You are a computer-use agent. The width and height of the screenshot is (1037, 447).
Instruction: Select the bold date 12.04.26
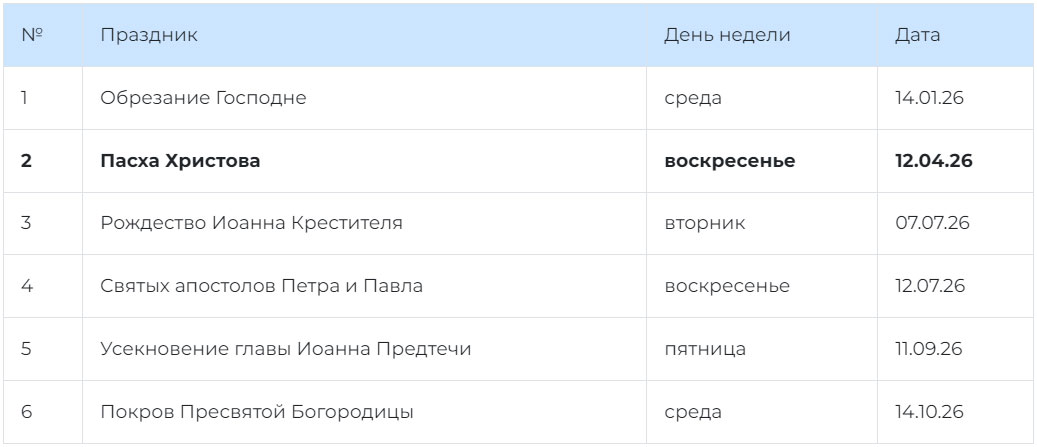pos(934,161)
